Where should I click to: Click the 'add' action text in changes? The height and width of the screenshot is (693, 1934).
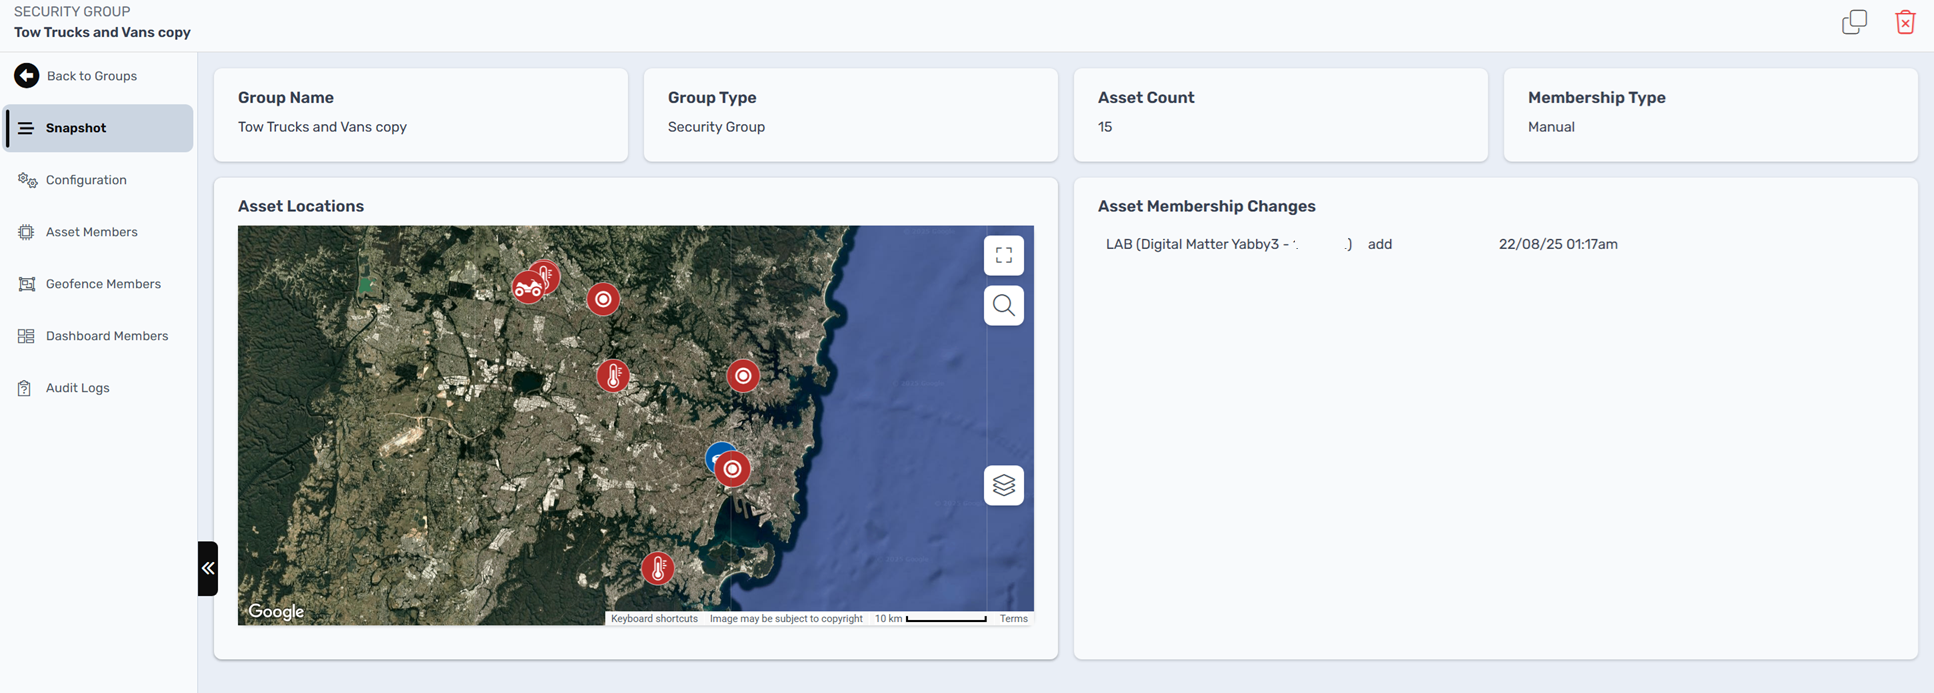1380,244
